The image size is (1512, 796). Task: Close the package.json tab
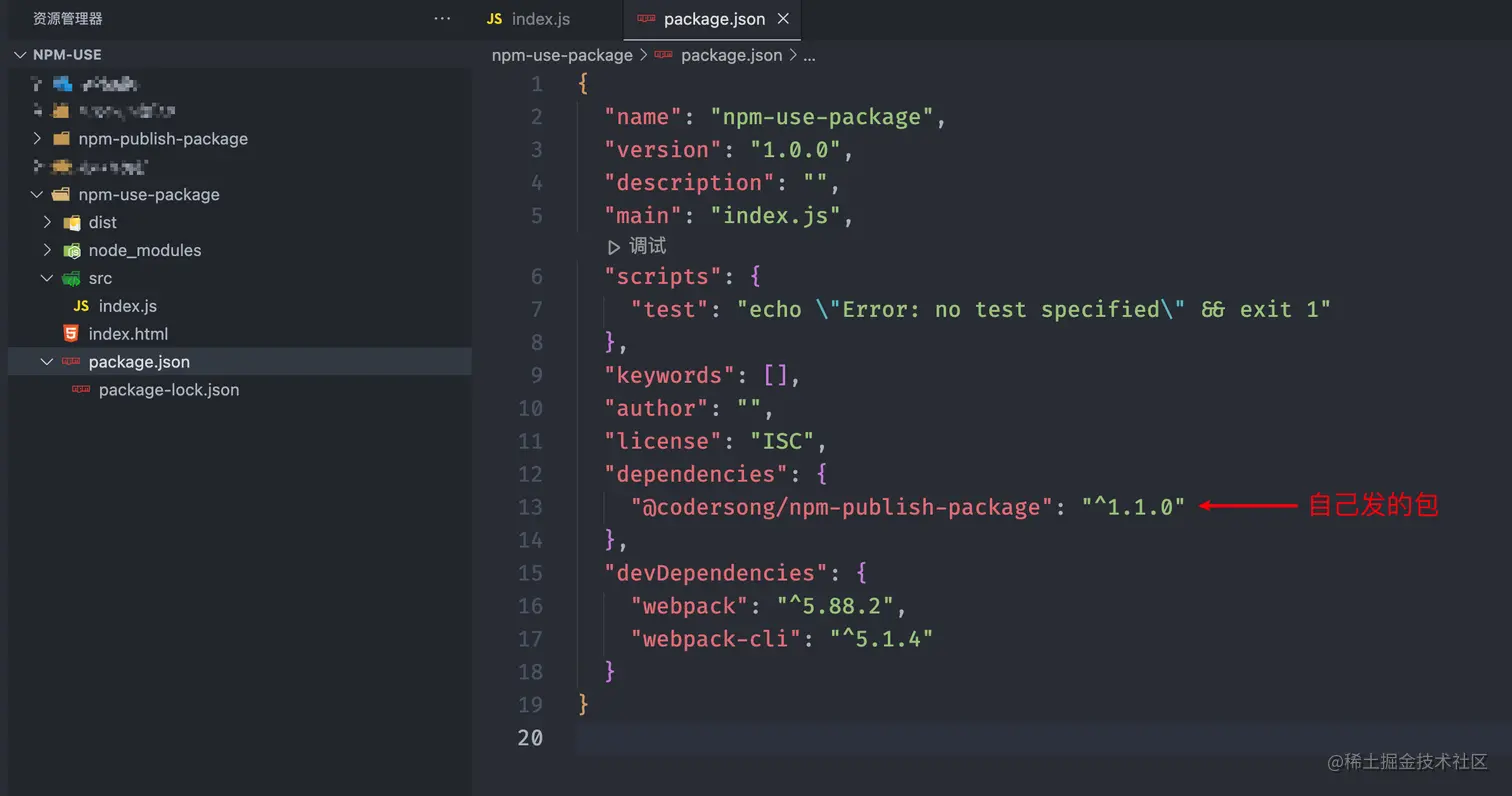(783, 19)
